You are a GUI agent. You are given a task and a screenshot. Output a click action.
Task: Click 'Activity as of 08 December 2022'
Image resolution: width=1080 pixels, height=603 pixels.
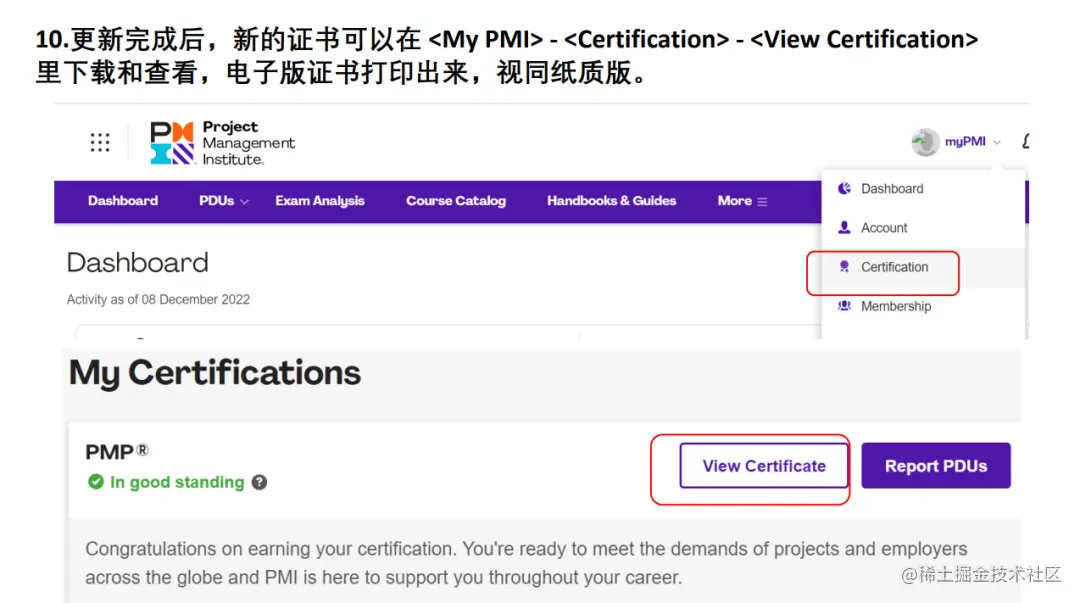(158, 300)
